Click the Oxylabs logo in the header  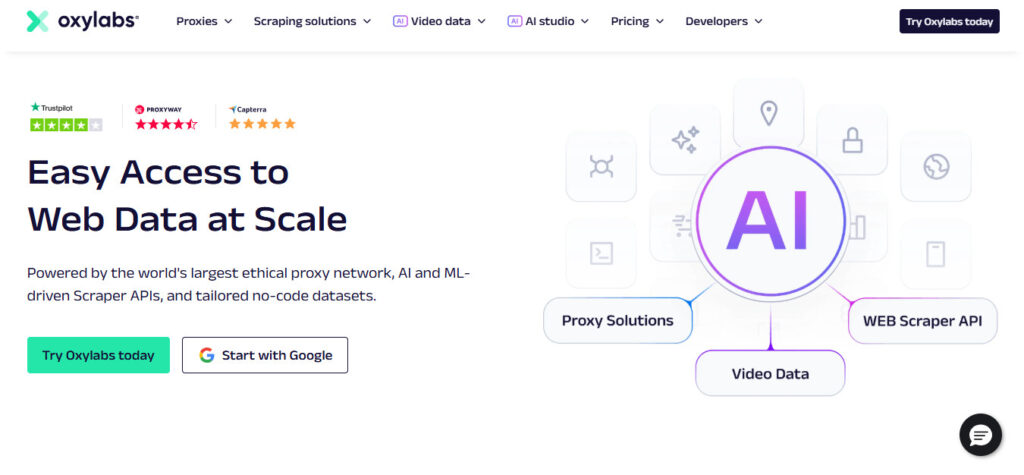[82, 21]
